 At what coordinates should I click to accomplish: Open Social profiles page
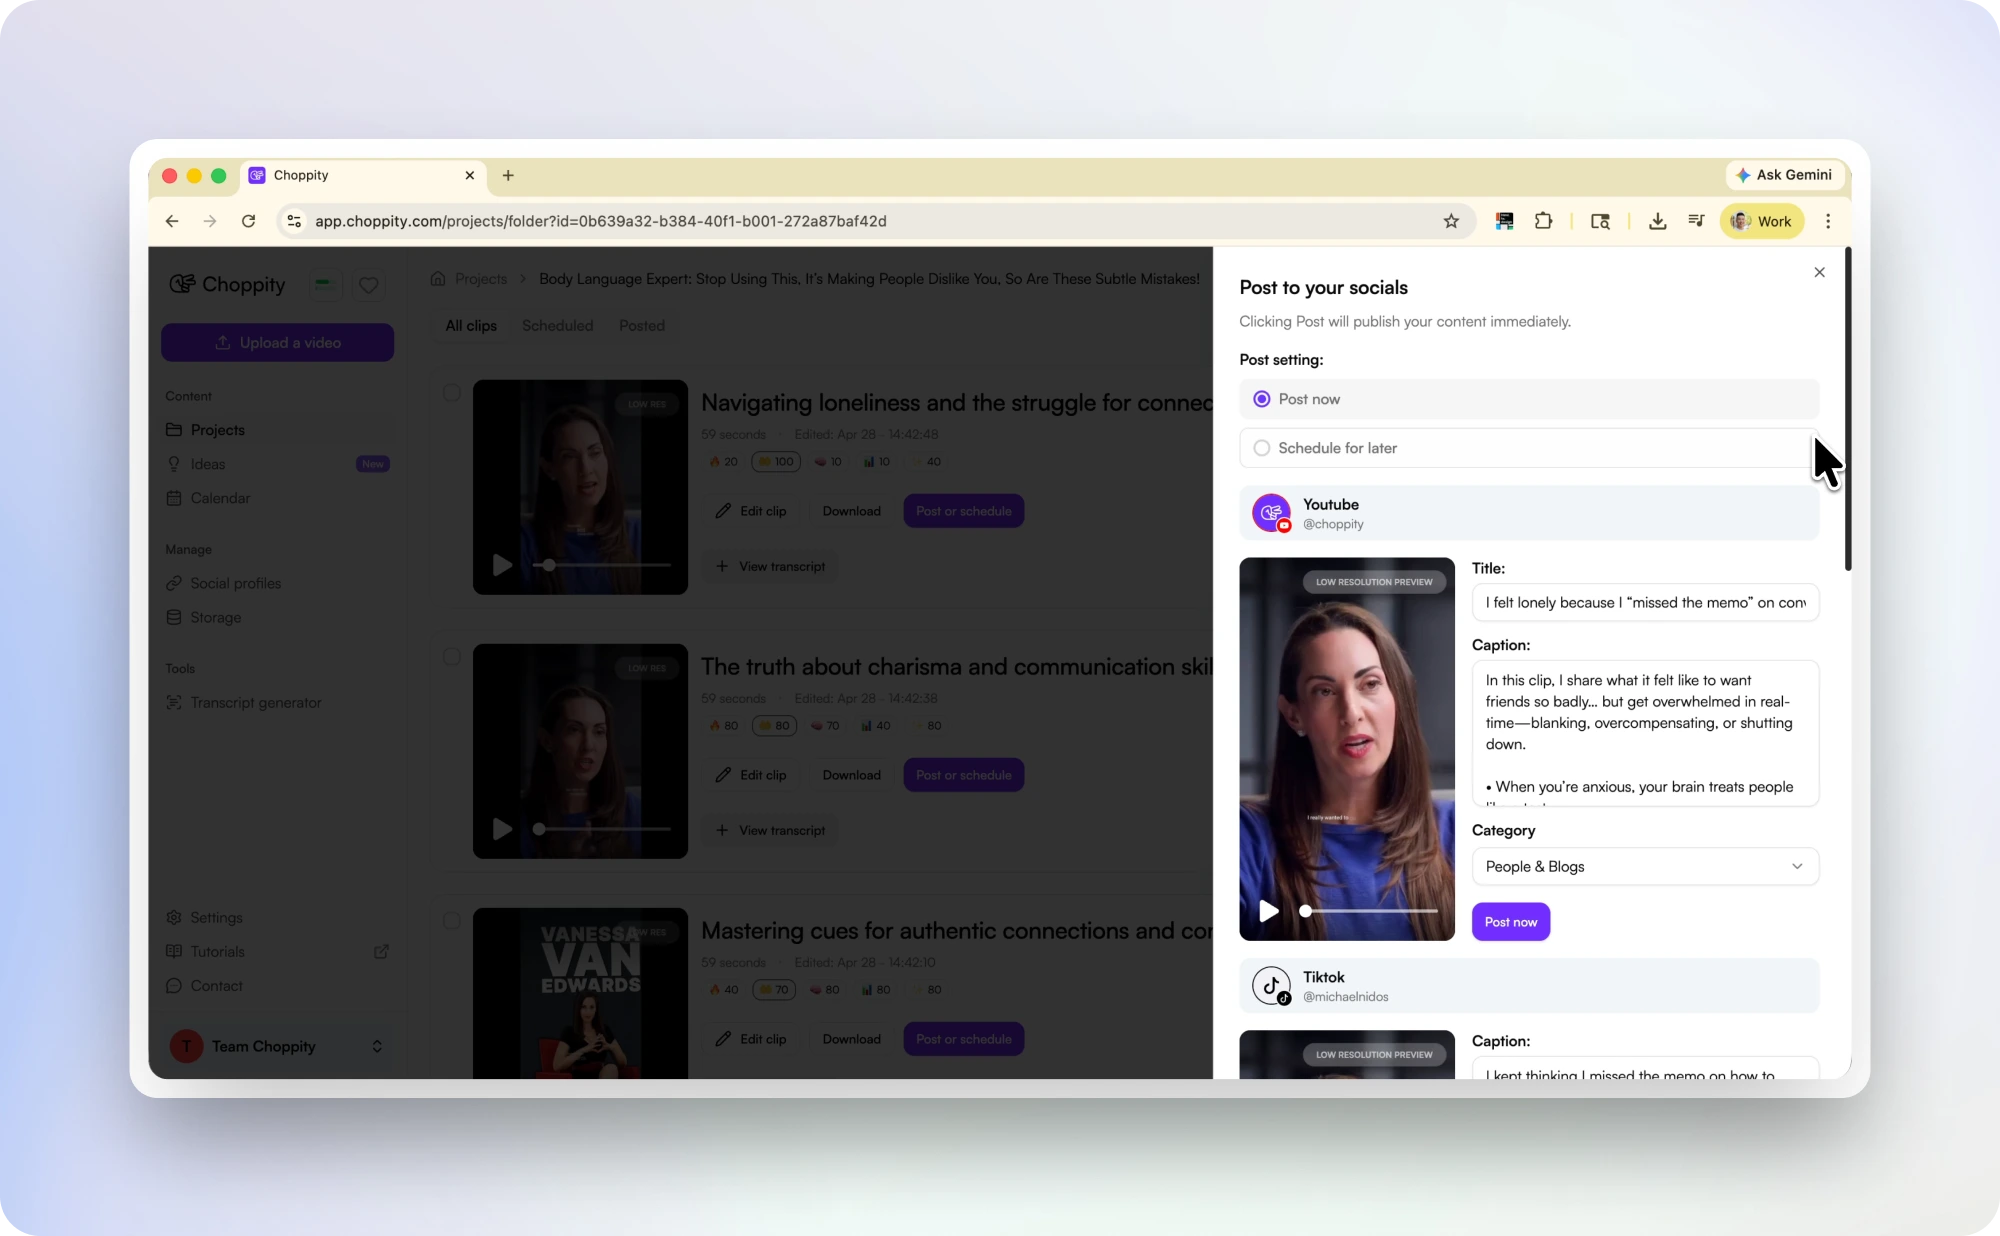pos(277,583)
